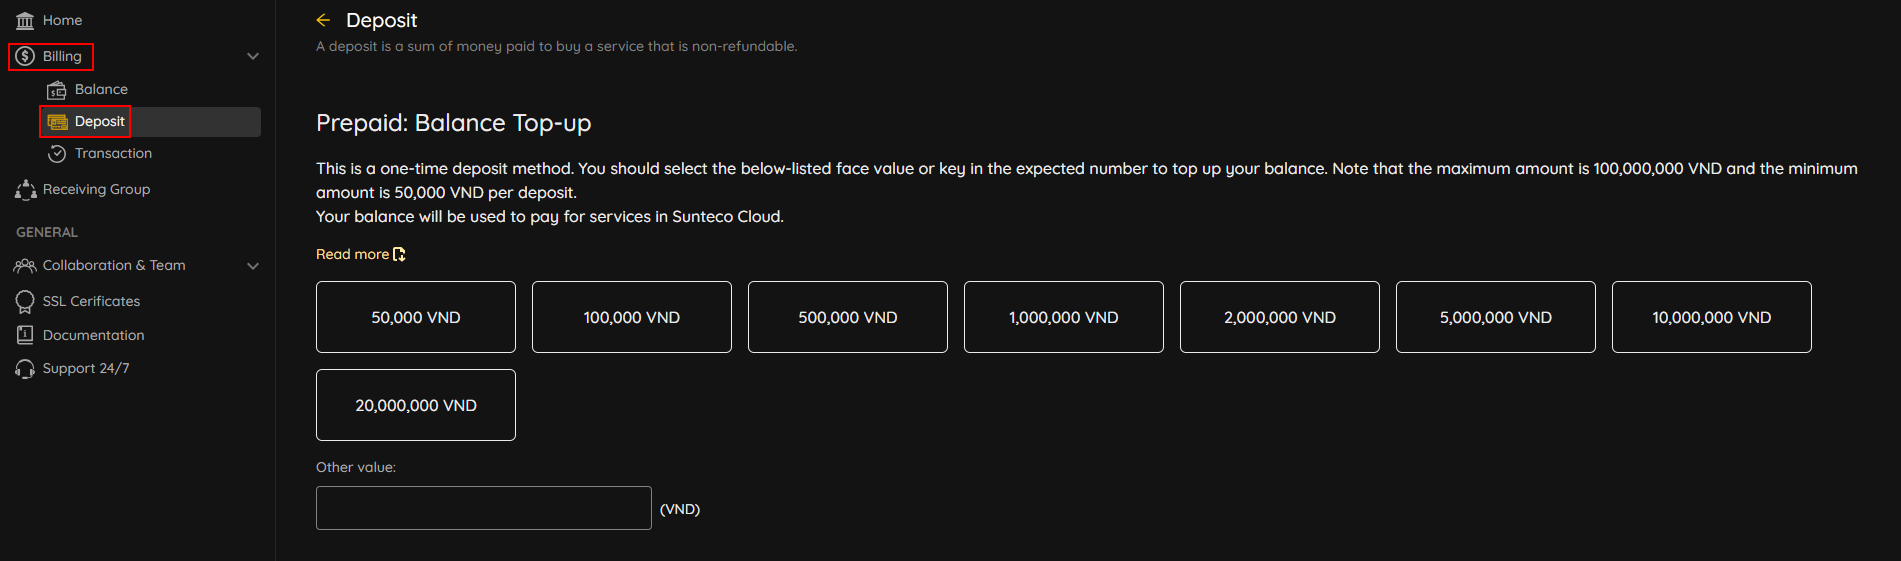Select the 500,000 VND amount

(848, 317)
